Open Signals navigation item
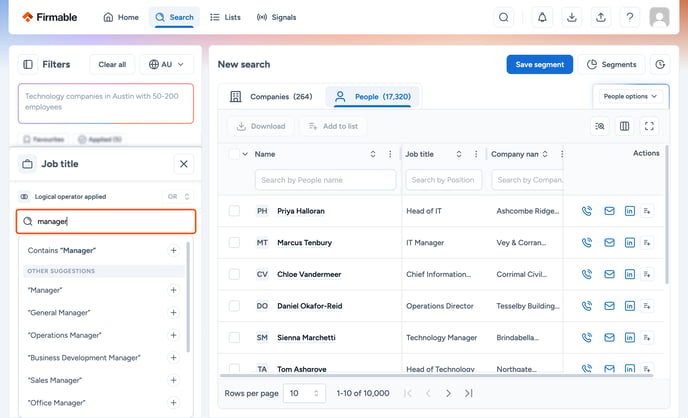 tap(276, 18)
